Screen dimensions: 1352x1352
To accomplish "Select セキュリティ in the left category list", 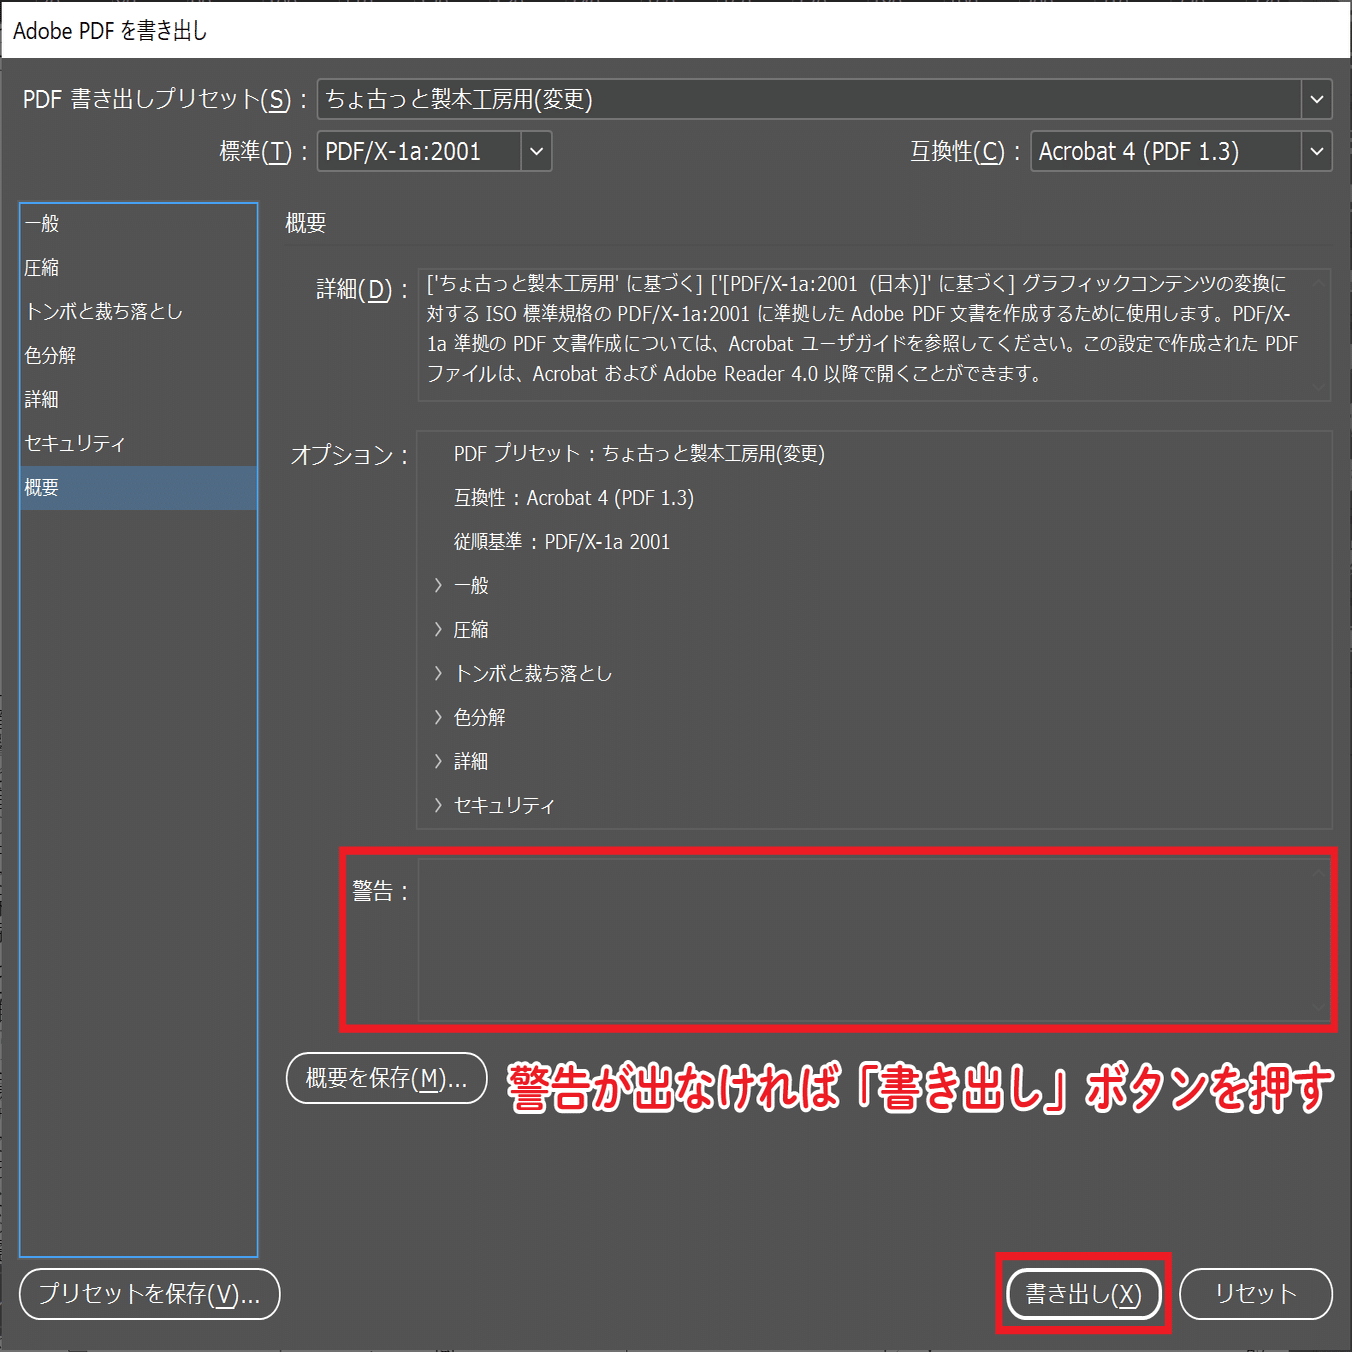I will point(139,444).
